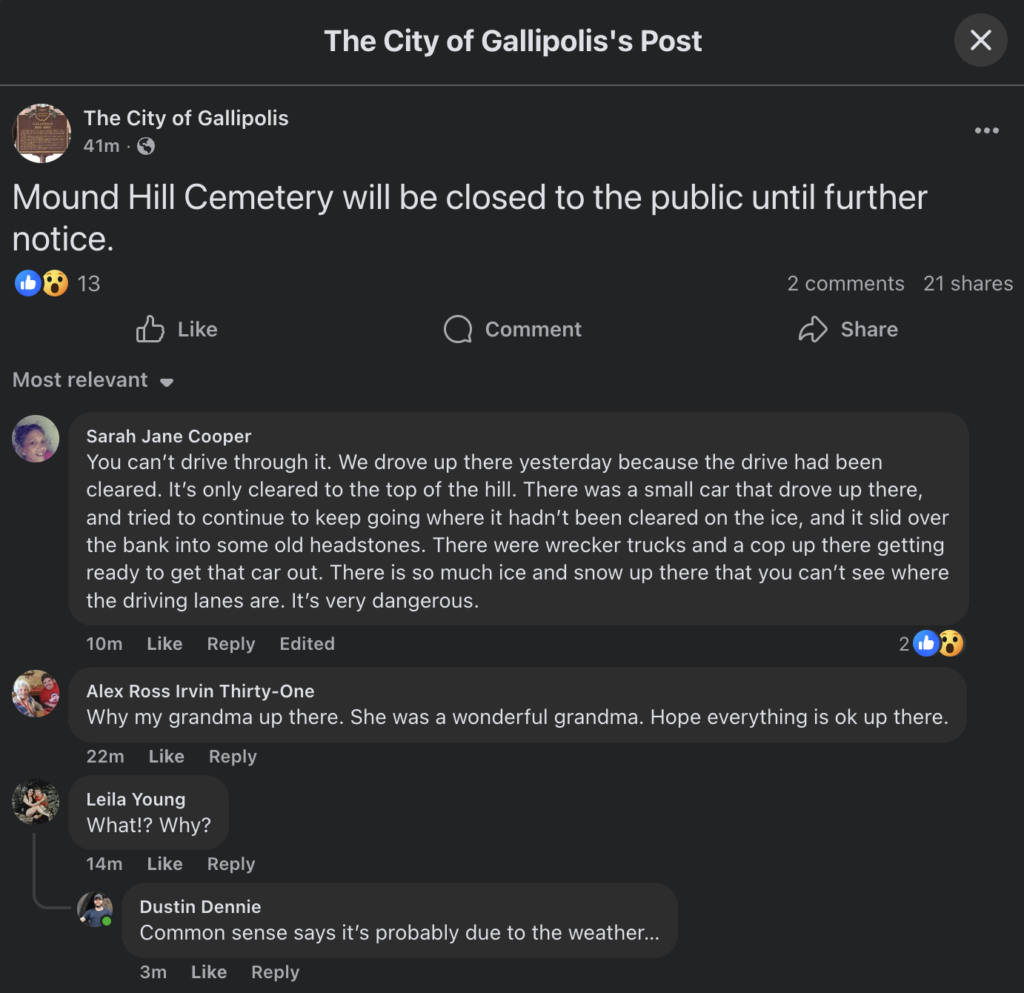Open the three-dot post options menu
Image resolution: width=1024 pixels, height=993 pixels.
click(x=986, y=131)
